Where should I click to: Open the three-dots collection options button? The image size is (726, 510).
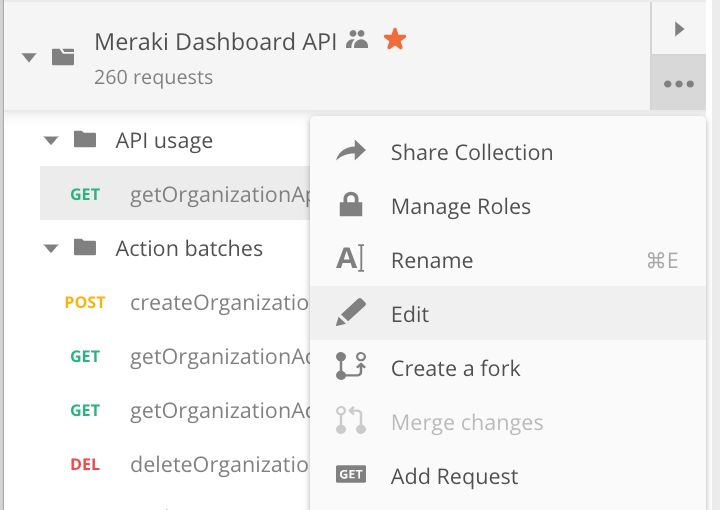pos(678,83)
